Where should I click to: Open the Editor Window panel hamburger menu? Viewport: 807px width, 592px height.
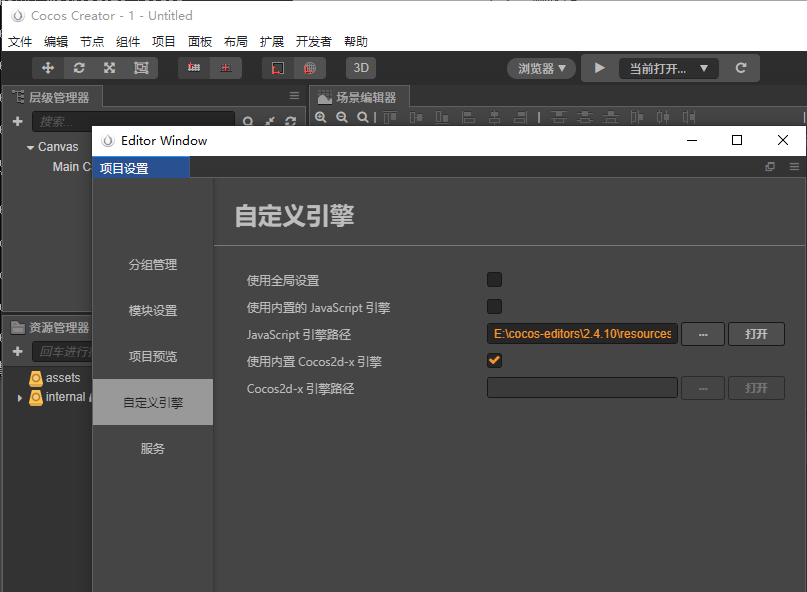794,167
